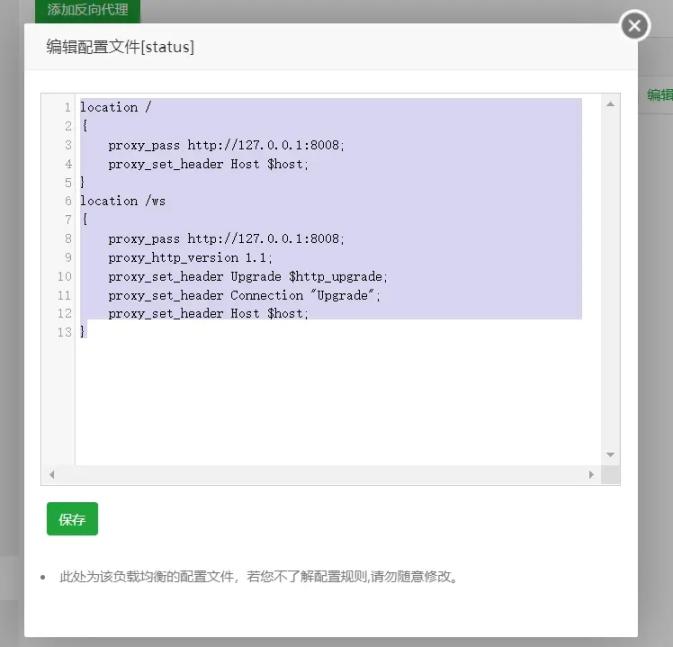Click the closing brace on line 13
Viewport: 673px width, 647px height.
click(83, 332)
